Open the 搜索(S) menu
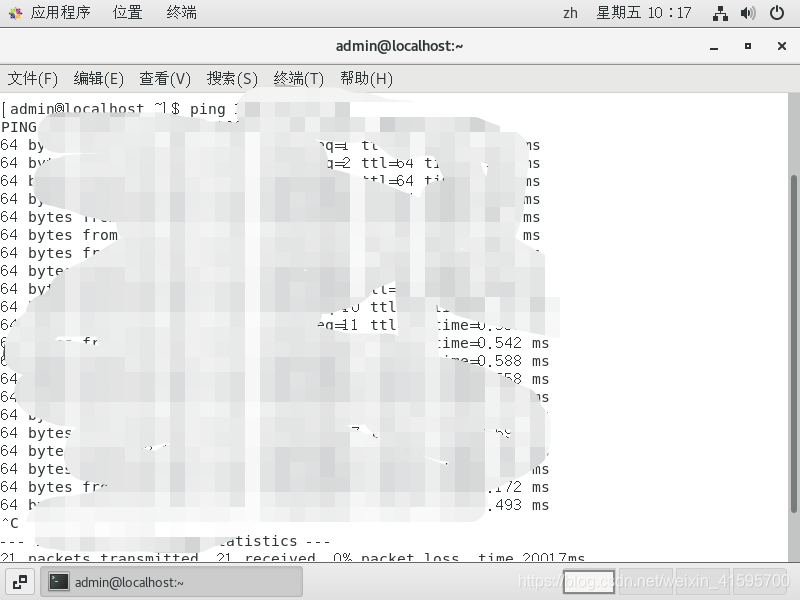The height and width of the screenshot is (600, 800). pos(231,78)
